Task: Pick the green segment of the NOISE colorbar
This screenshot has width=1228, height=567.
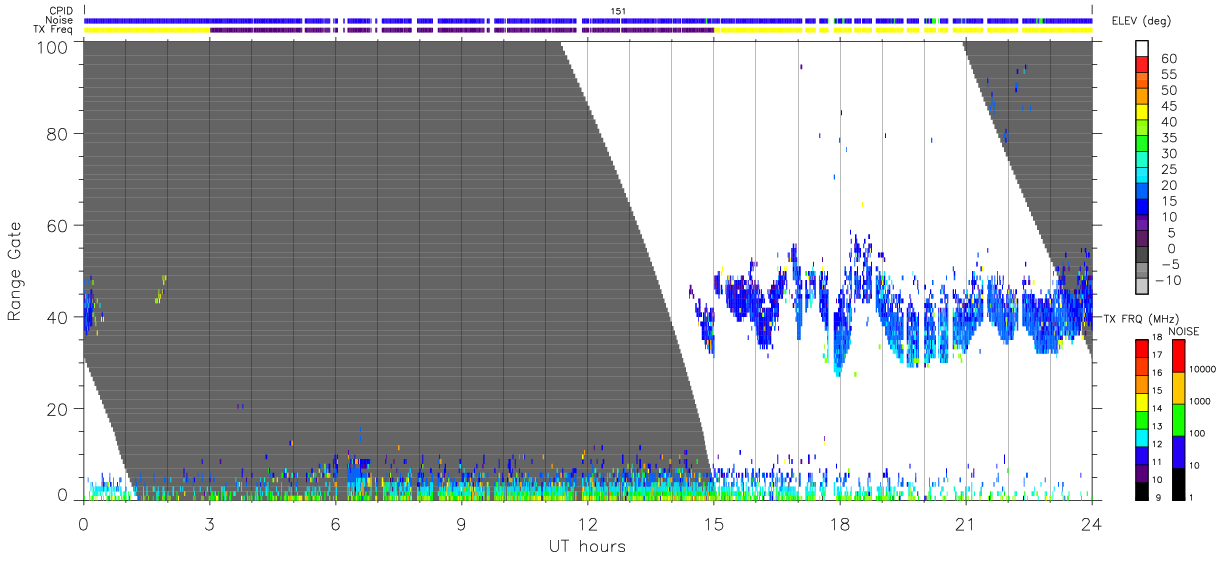Action: click(x=1179, y=419)
